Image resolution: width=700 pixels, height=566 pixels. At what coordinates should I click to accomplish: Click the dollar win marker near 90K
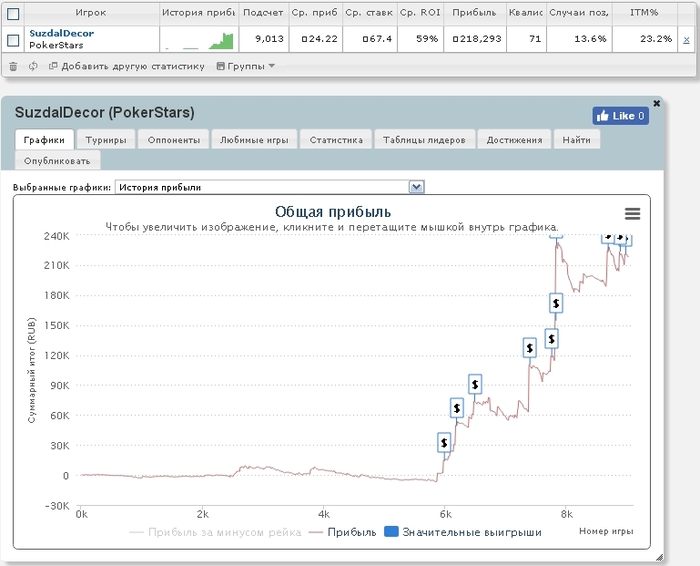pos(475,384)
